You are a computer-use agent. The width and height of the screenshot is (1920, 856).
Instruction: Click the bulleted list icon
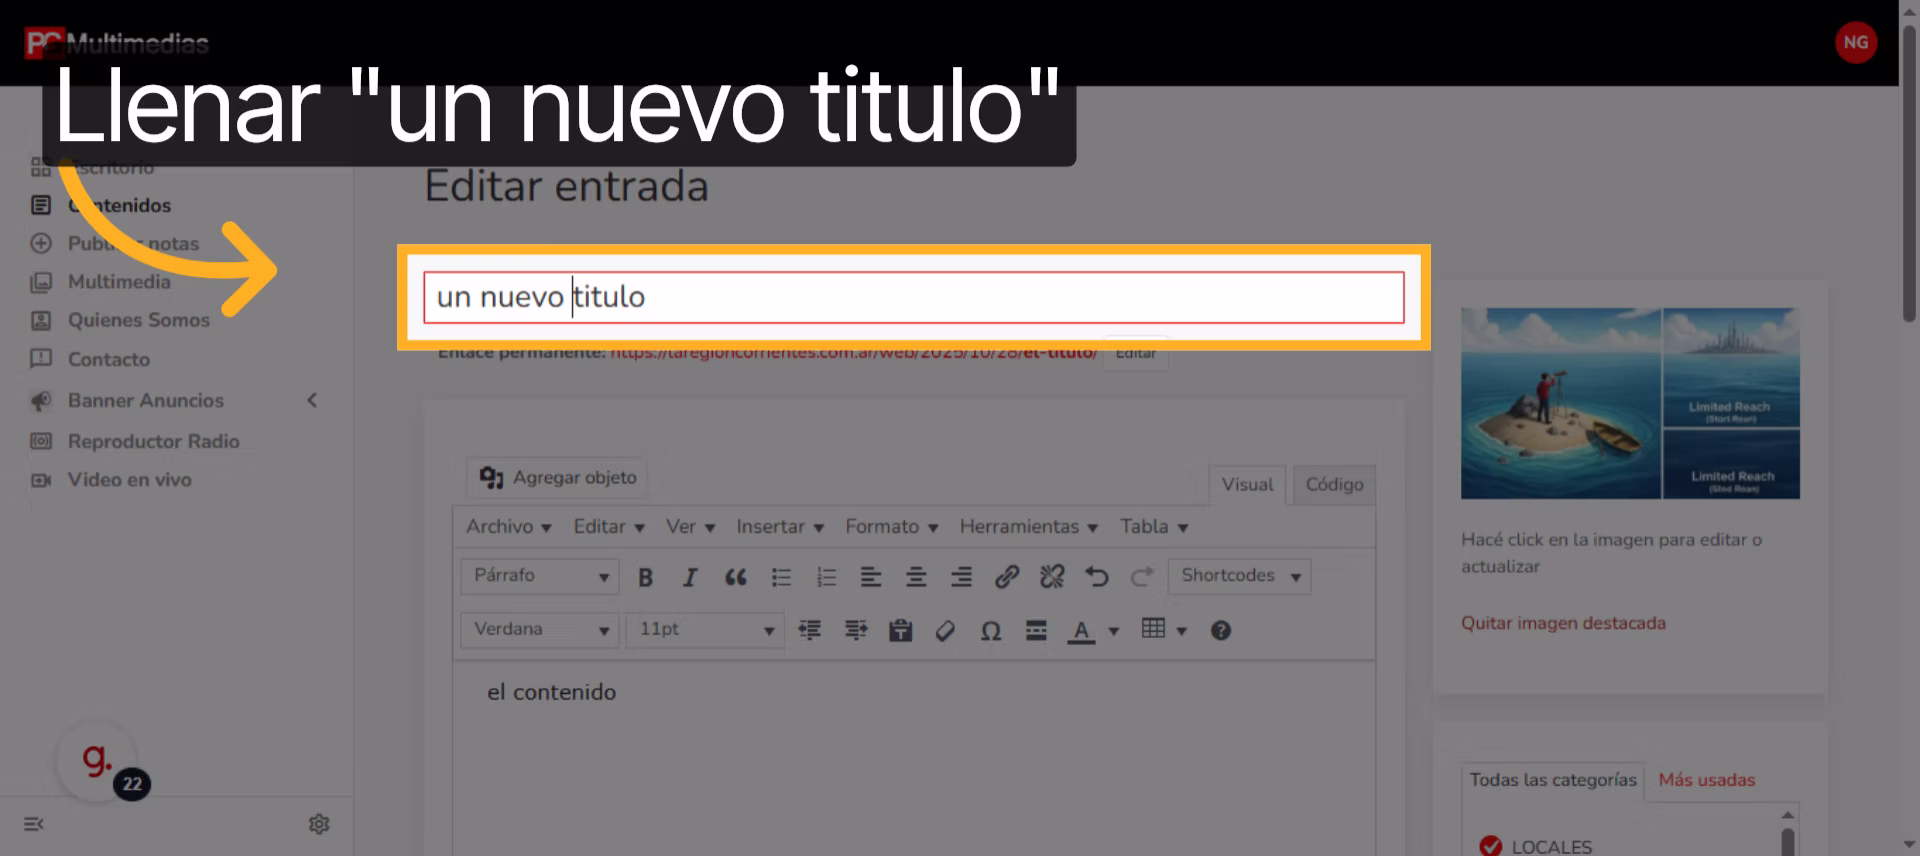pos(781,577)
